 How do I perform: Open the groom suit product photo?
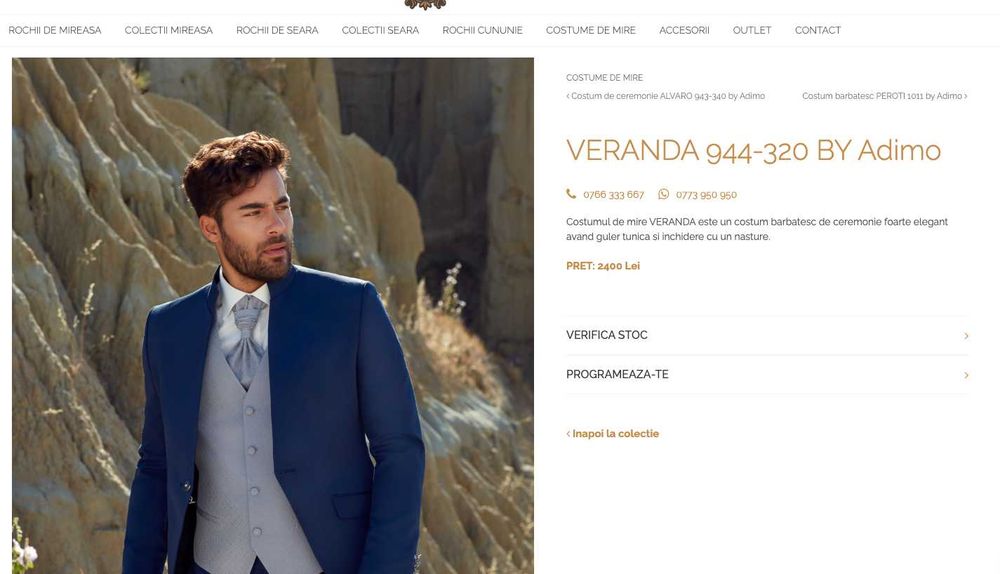pyautogui.click(x=273, y=316)
